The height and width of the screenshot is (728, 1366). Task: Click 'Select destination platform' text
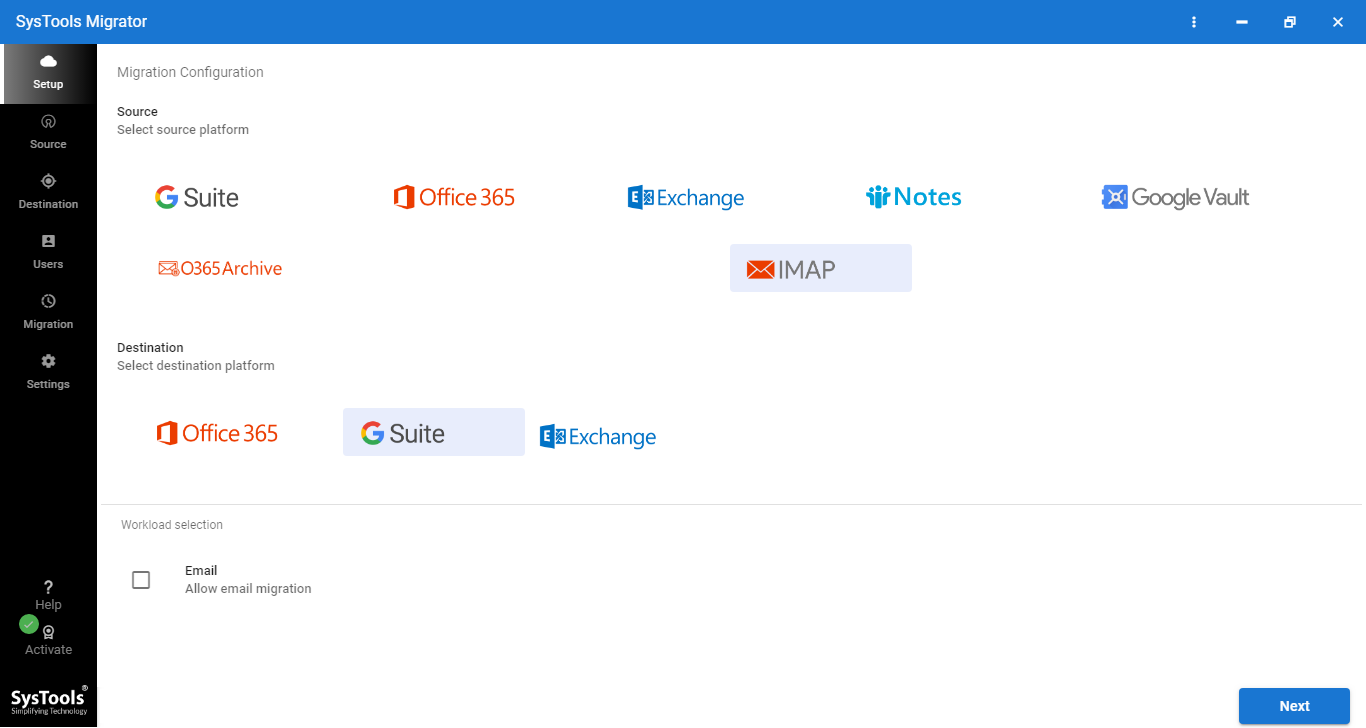[196, 366]
